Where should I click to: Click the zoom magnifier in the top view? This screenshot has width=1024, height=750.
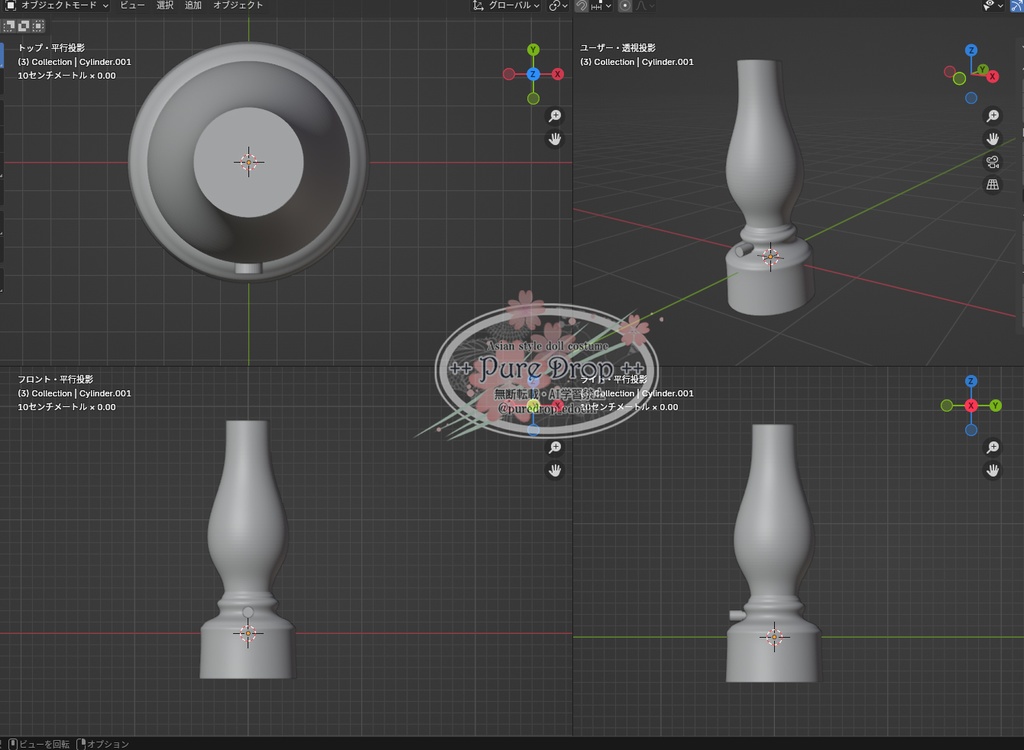554,116
